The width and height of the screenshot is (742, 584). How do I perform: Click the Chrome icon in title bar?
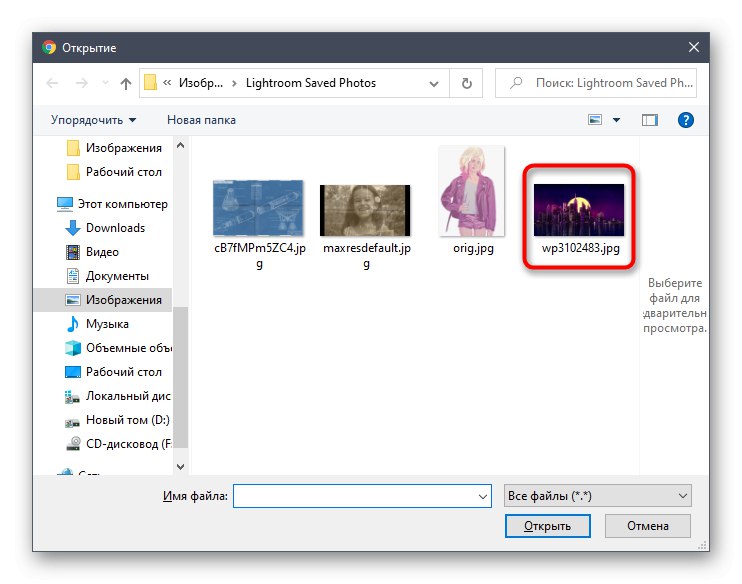49,47
